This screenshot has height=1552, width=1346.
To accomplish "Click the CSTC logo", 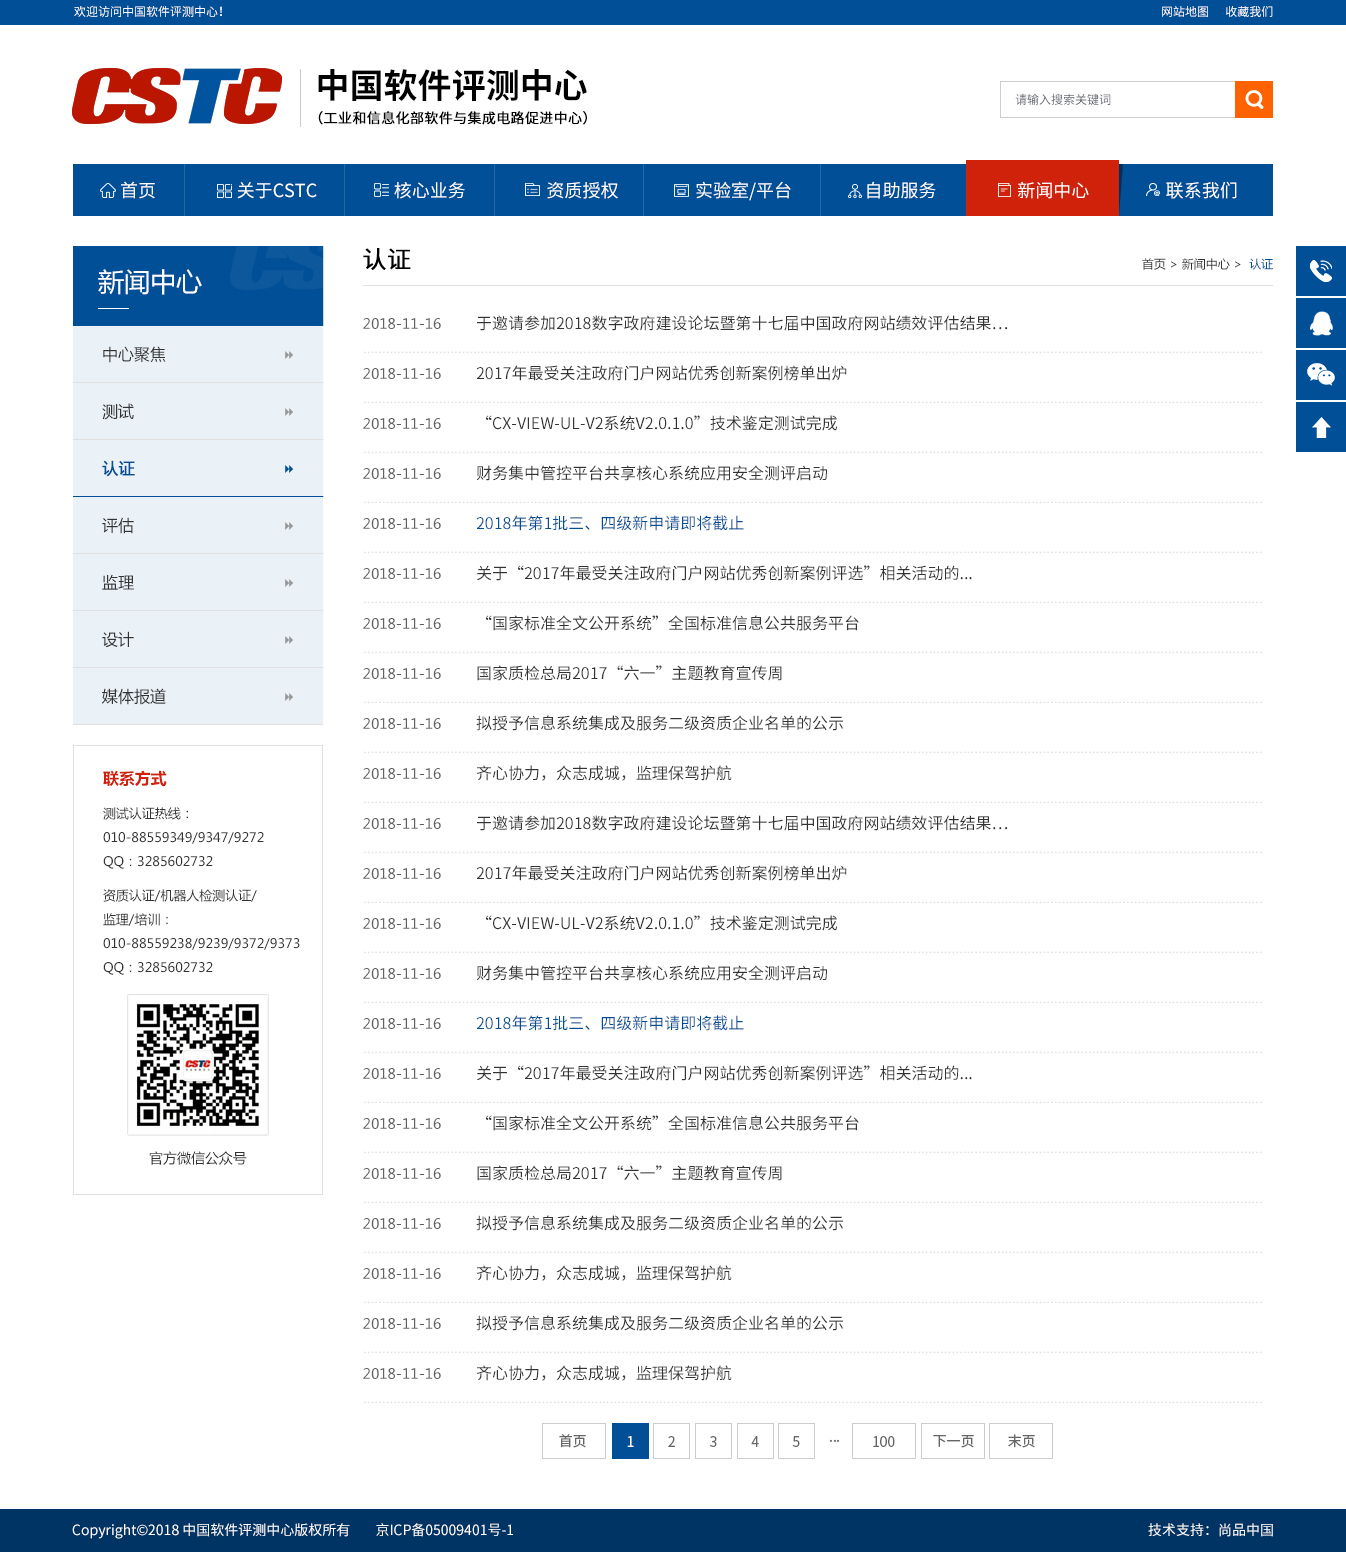I will [176, 95].
